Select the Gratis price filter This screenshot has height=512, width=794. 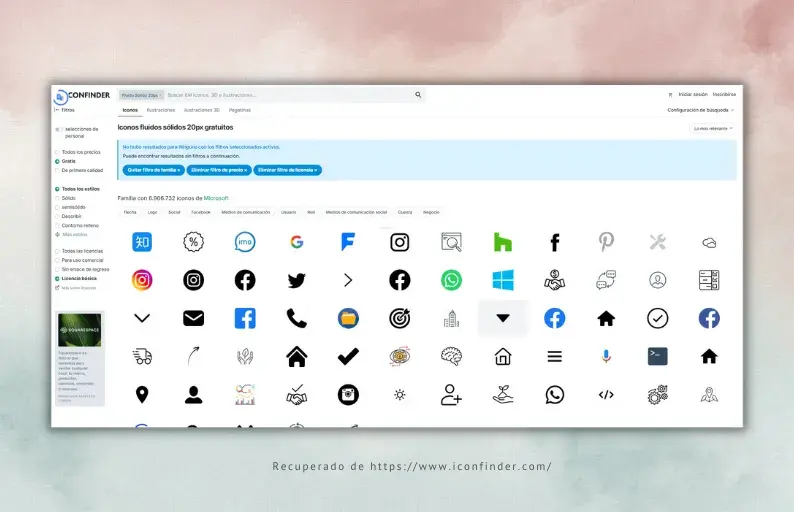pos(65,161)
